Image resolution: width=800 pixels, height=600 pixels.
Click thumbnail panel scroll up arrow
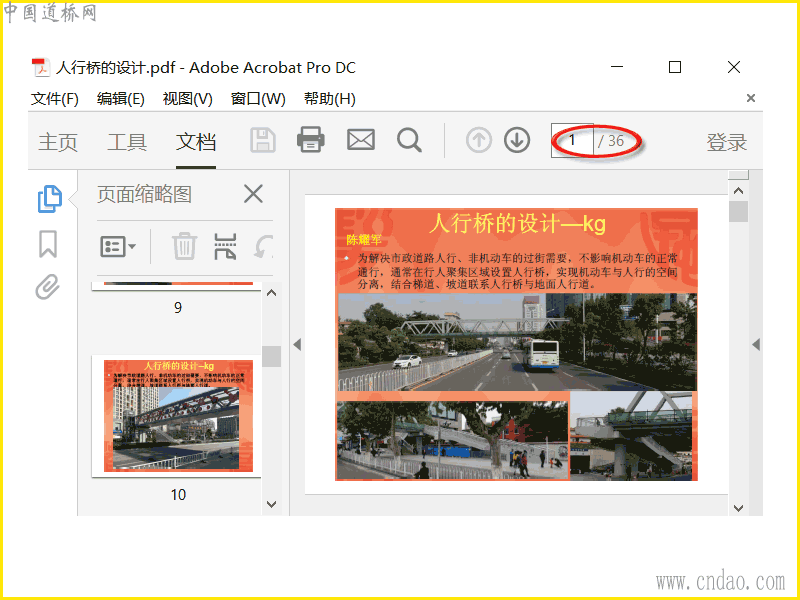coord(271,293)
